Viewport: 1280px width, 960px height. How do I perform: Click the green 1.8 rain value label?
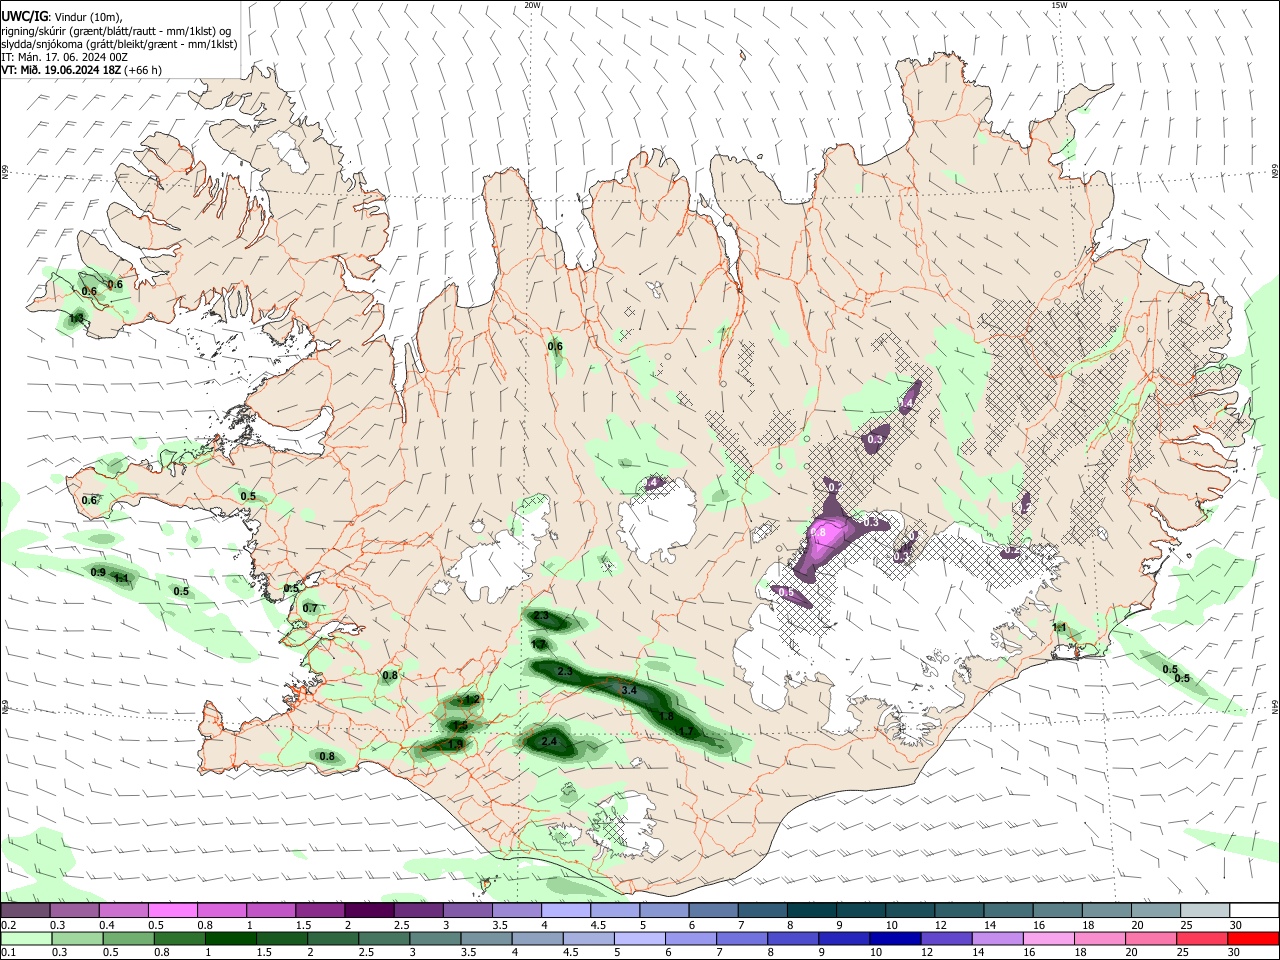[x=667, y=717]
